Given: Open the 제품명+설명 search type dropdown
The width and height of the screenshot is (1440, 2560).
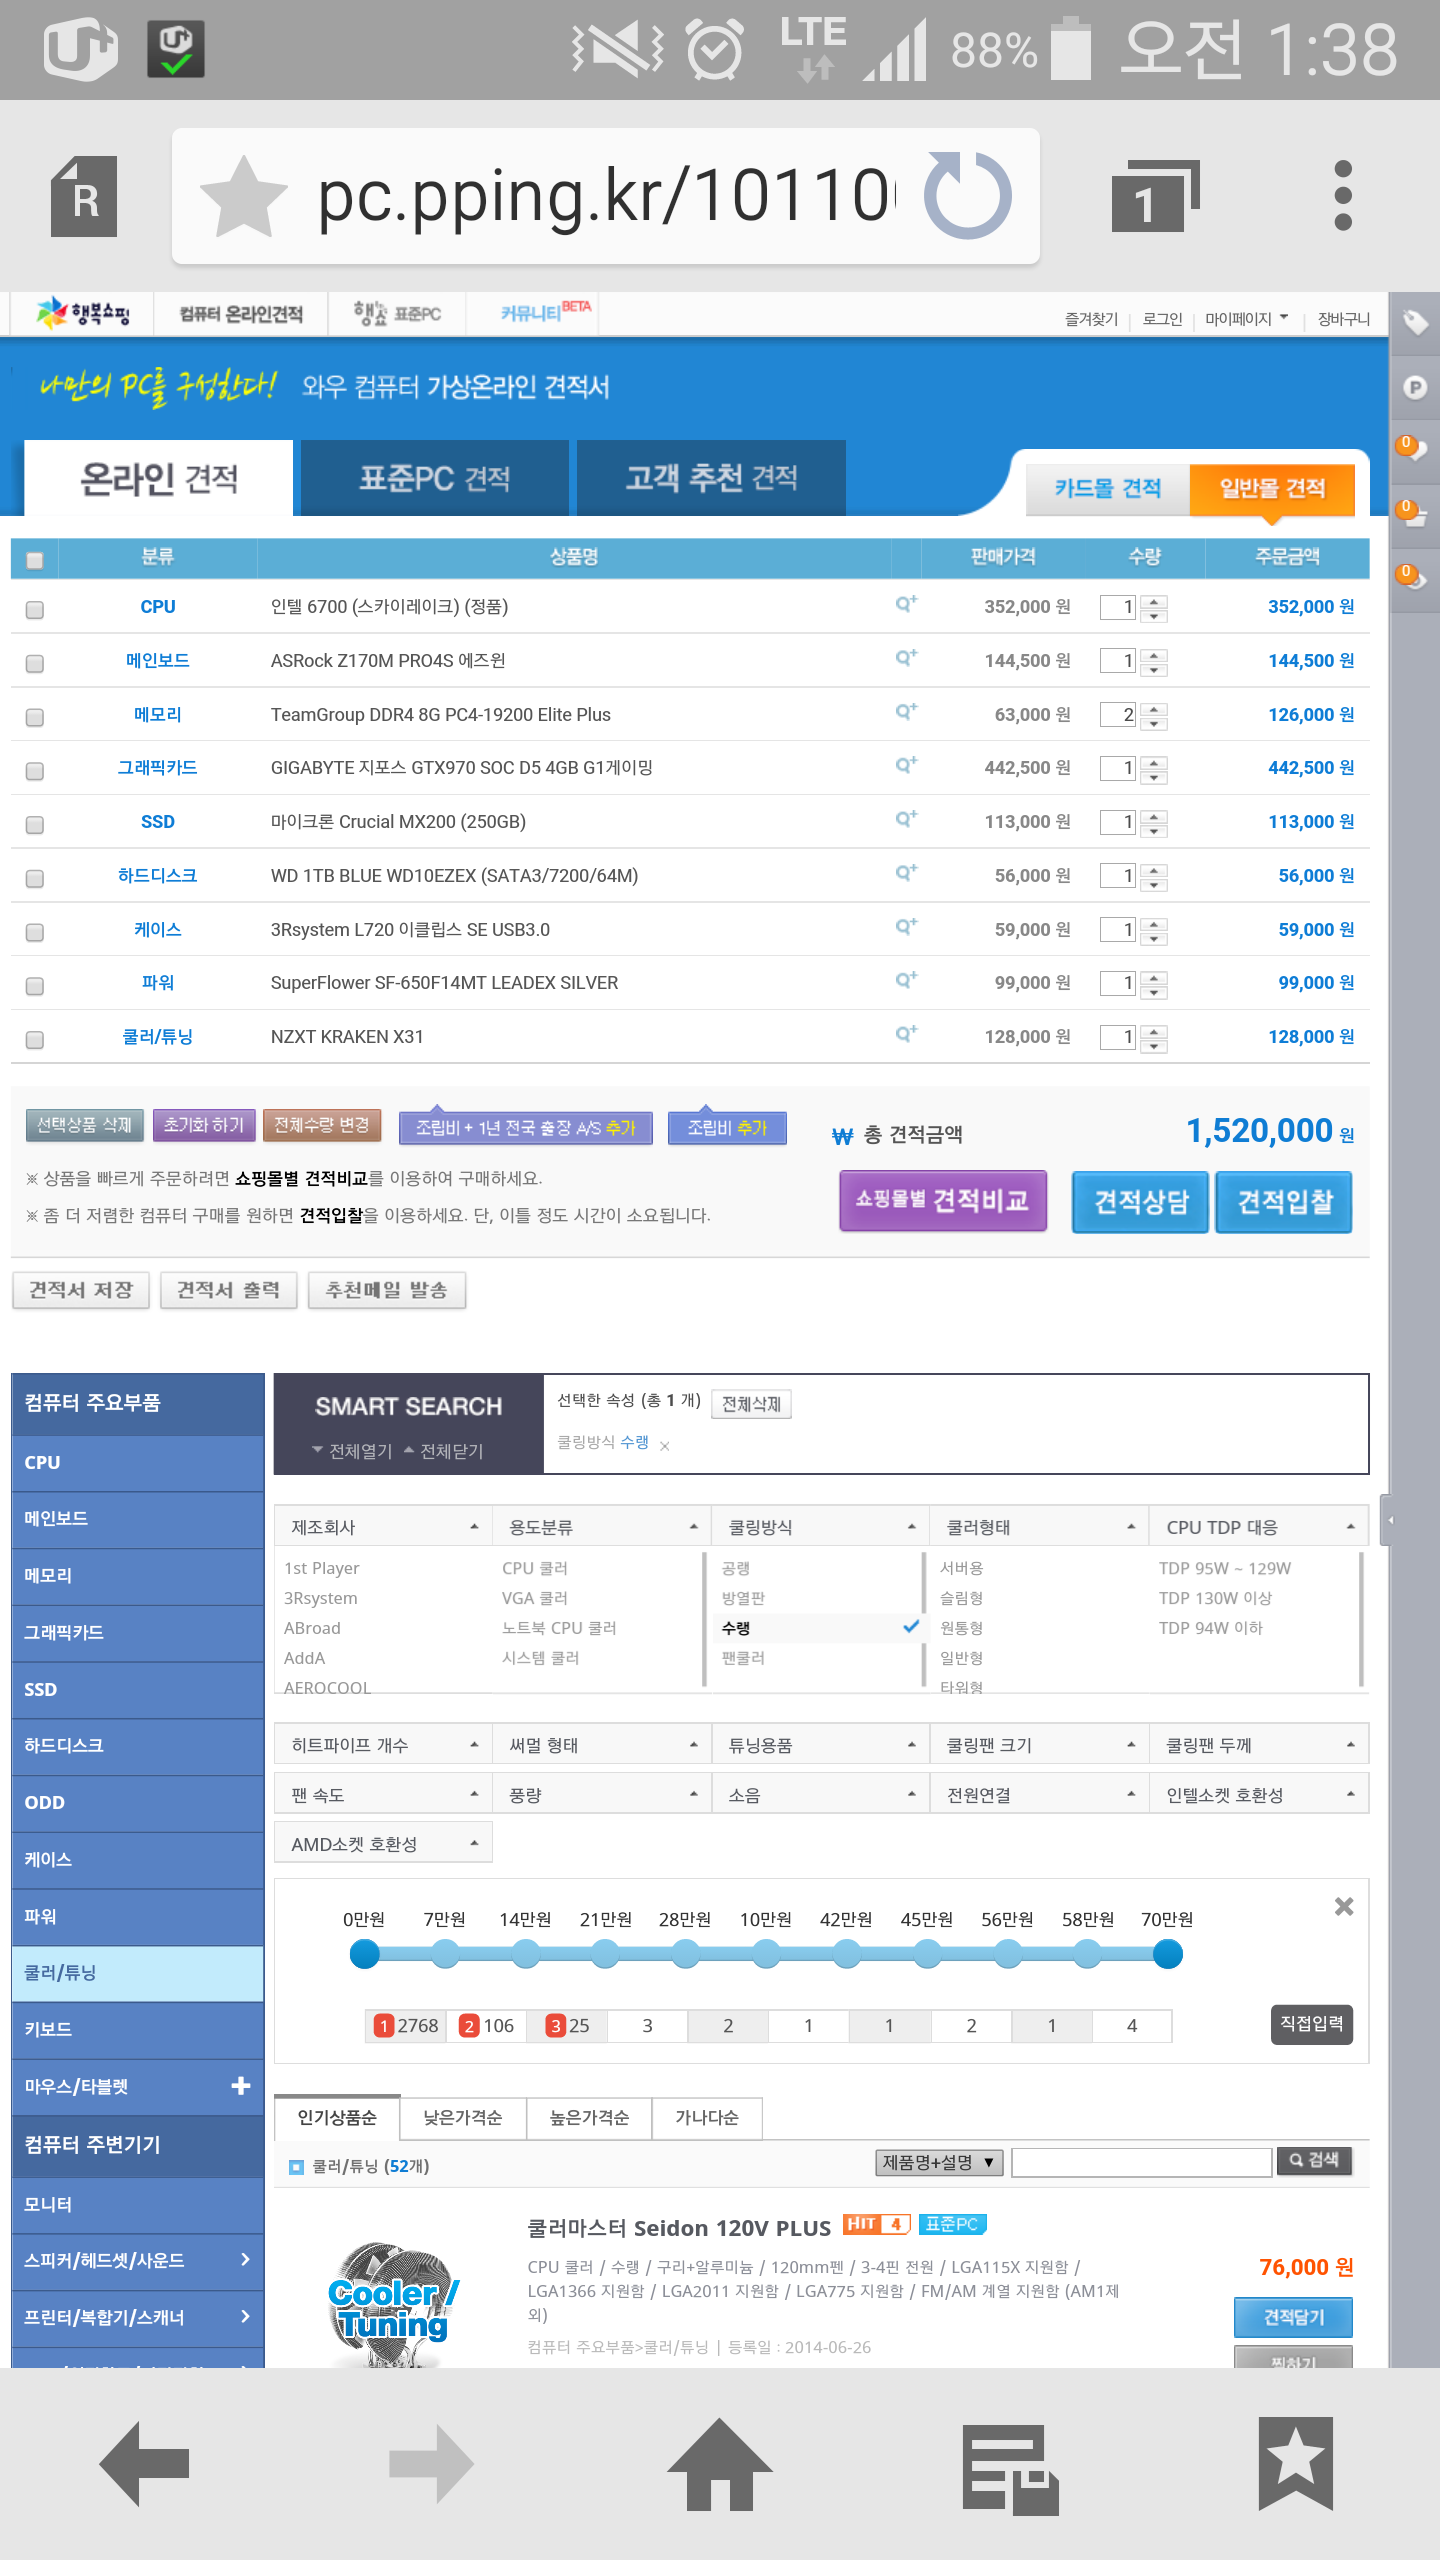Looking at the screenshot, I should (x=938, y=2162).
